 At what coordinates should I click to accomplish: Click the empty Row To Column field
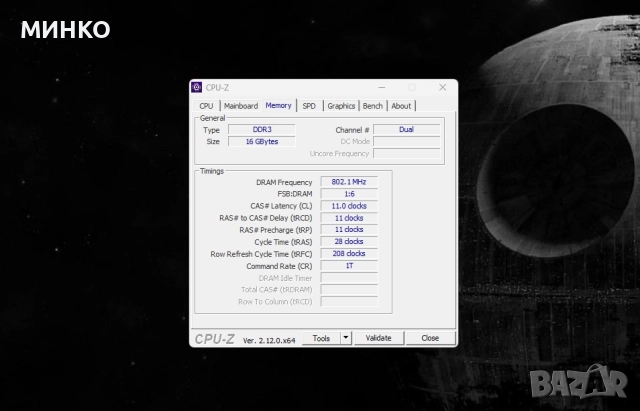349,302
